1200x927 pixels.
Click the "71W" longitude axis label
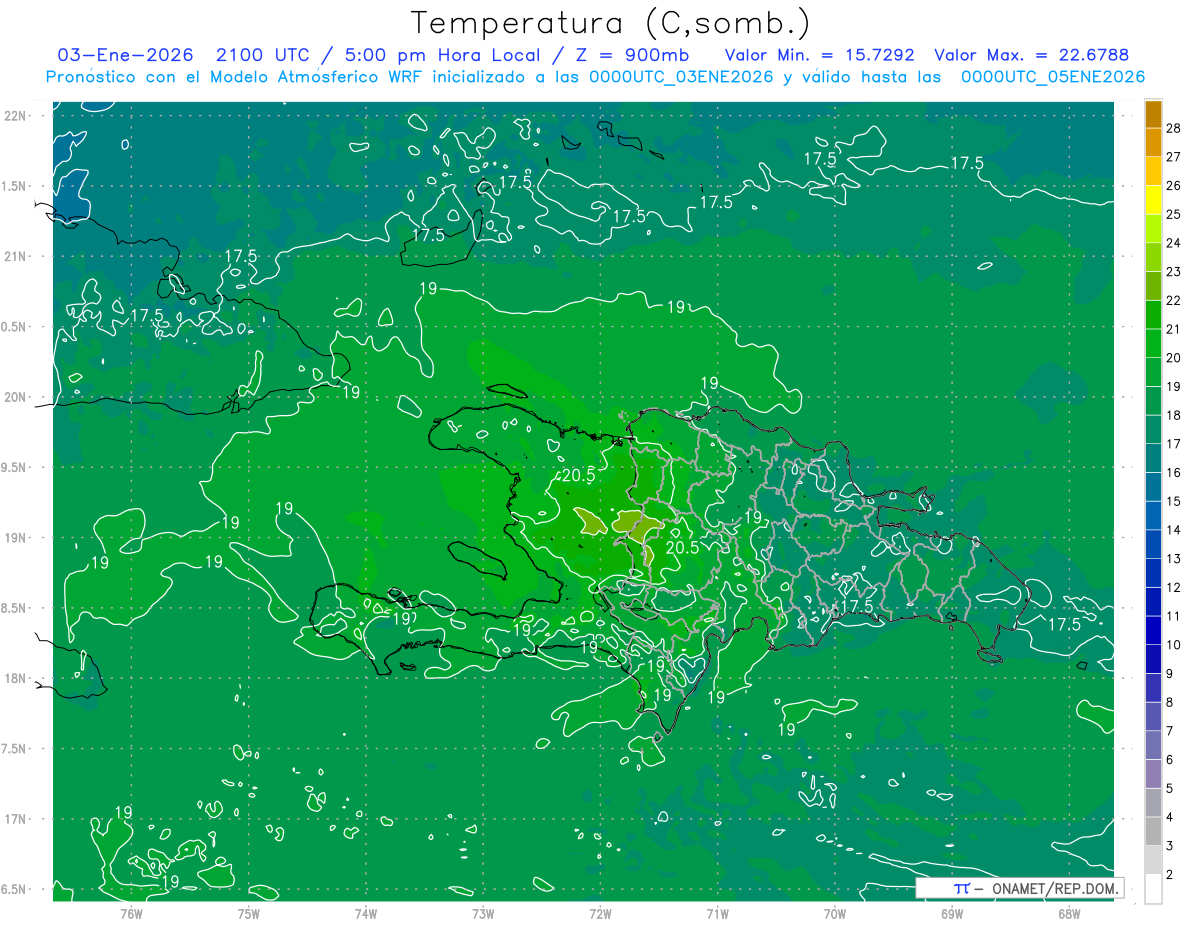point(717,913)
